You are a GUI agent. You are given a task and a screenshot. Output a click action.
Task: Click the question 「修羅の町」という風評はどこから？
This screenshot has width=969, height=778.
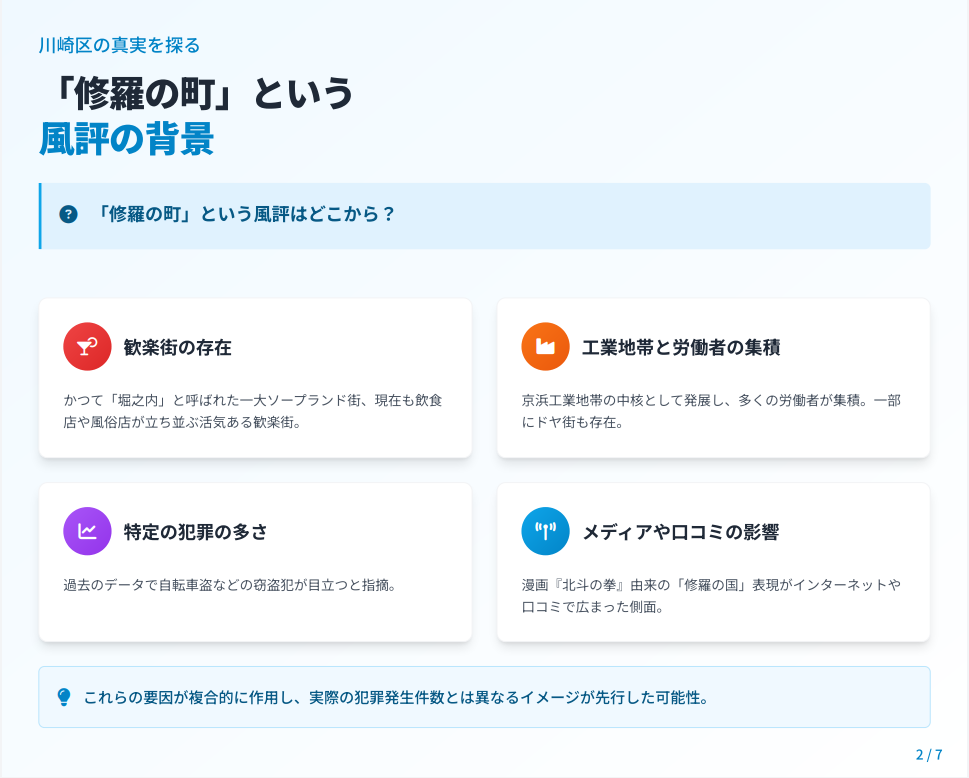tap(245, 214)
